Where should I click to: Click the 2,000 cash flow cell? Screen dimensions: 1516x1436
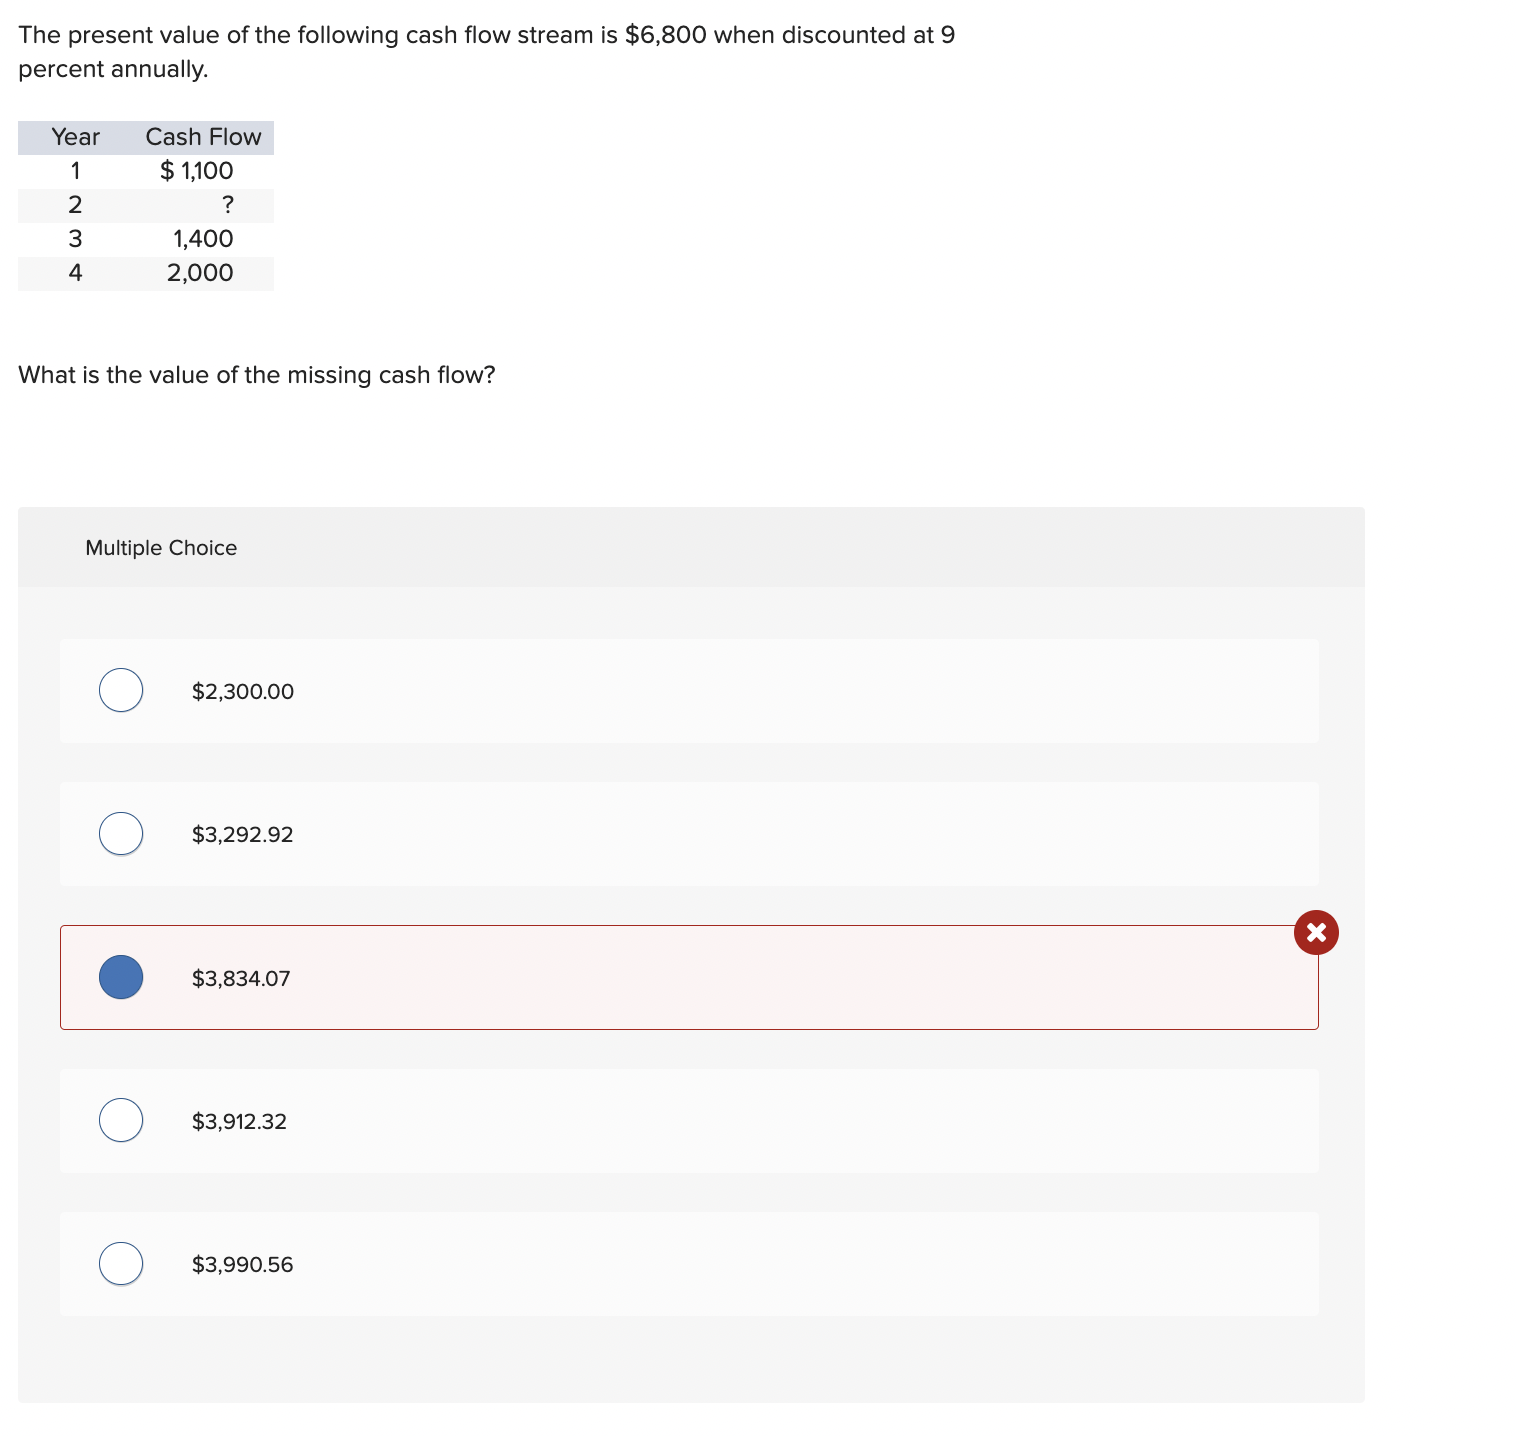point(200,273)
